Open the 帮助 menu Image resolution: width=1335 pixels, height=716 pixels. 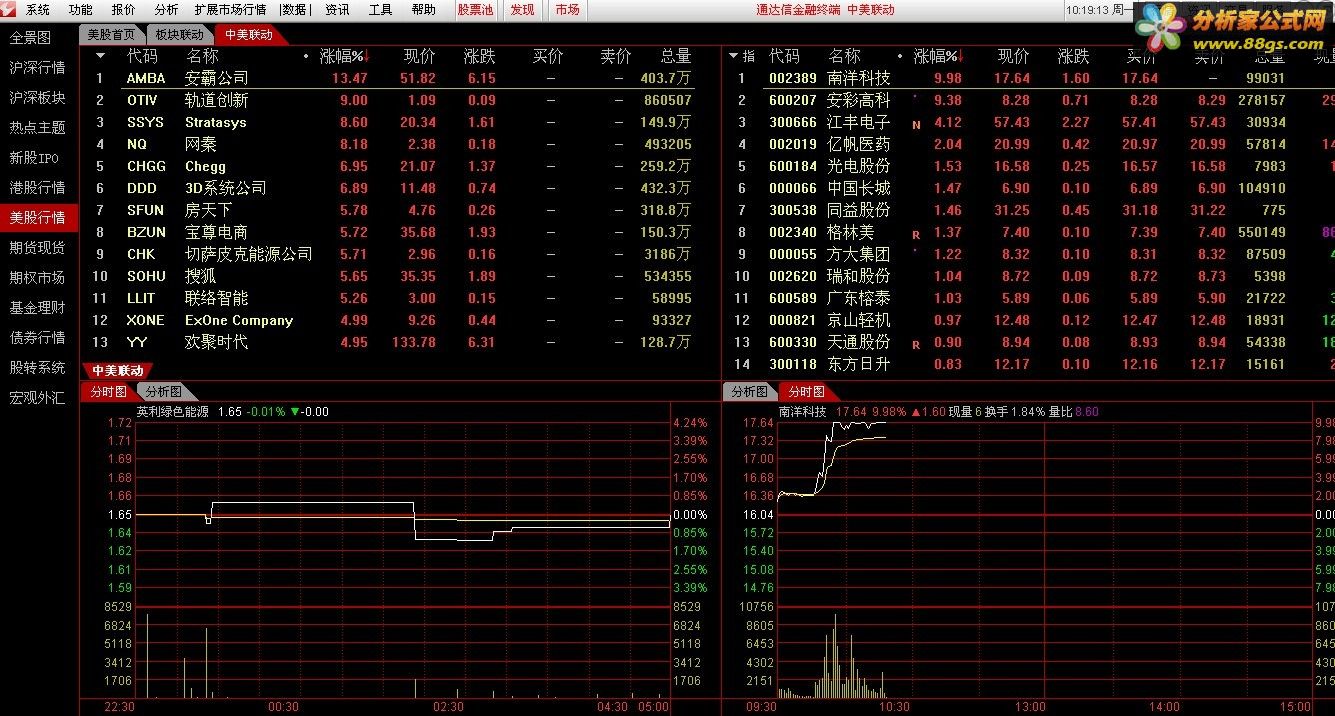tap(423, 10)
